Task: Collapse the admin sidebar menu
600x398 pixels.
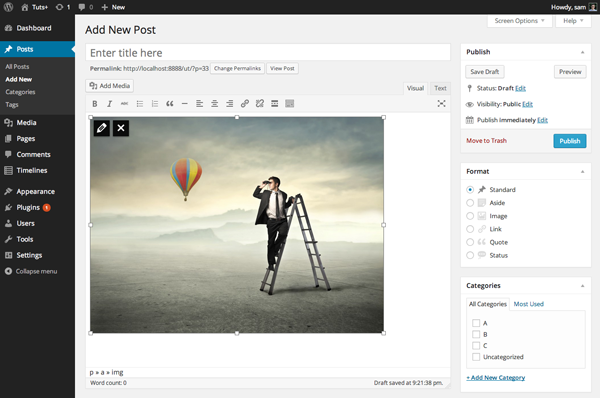Action: point(31,271)
